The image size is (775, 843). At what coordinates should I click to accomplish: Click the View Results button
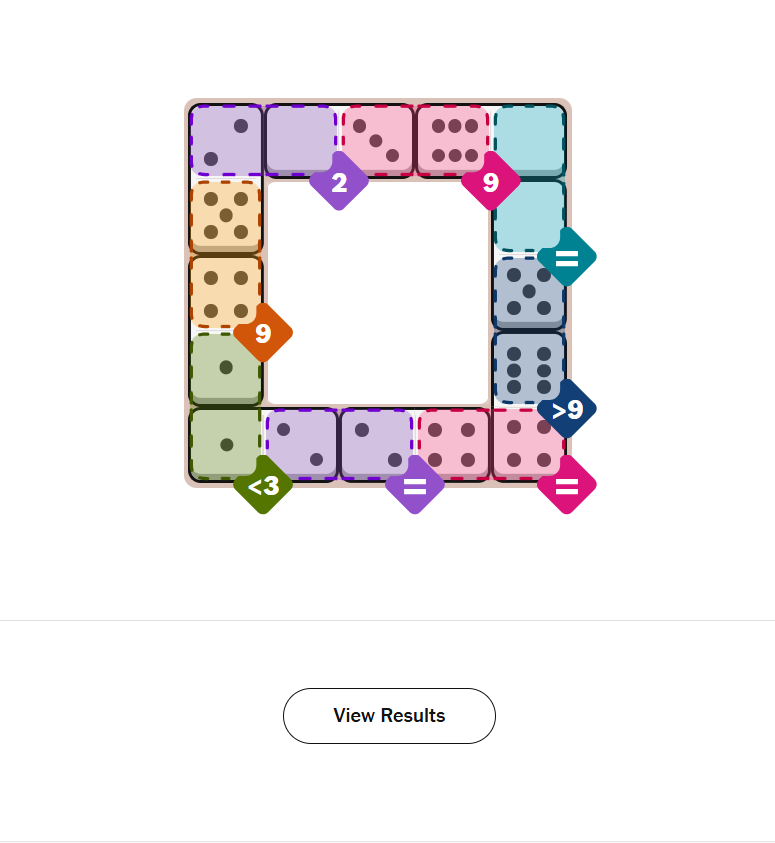tap(389, 716)
